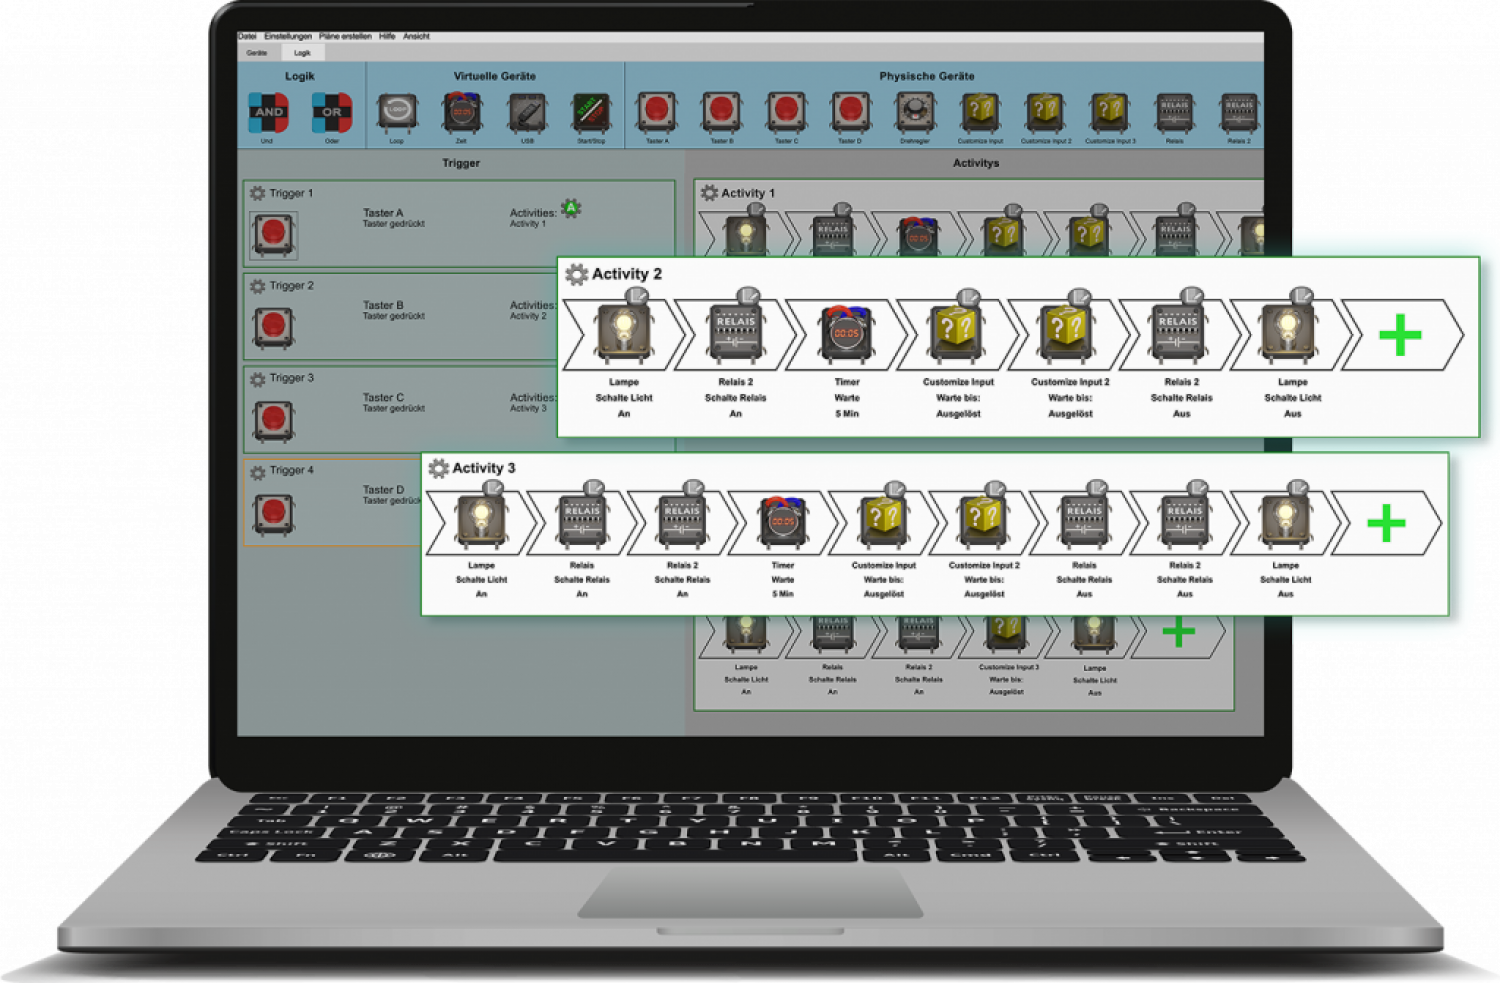Viewport: 1500px width, 983px height.
Task: Click the green A badge on Trigger 1
Action: coord(571,208)
